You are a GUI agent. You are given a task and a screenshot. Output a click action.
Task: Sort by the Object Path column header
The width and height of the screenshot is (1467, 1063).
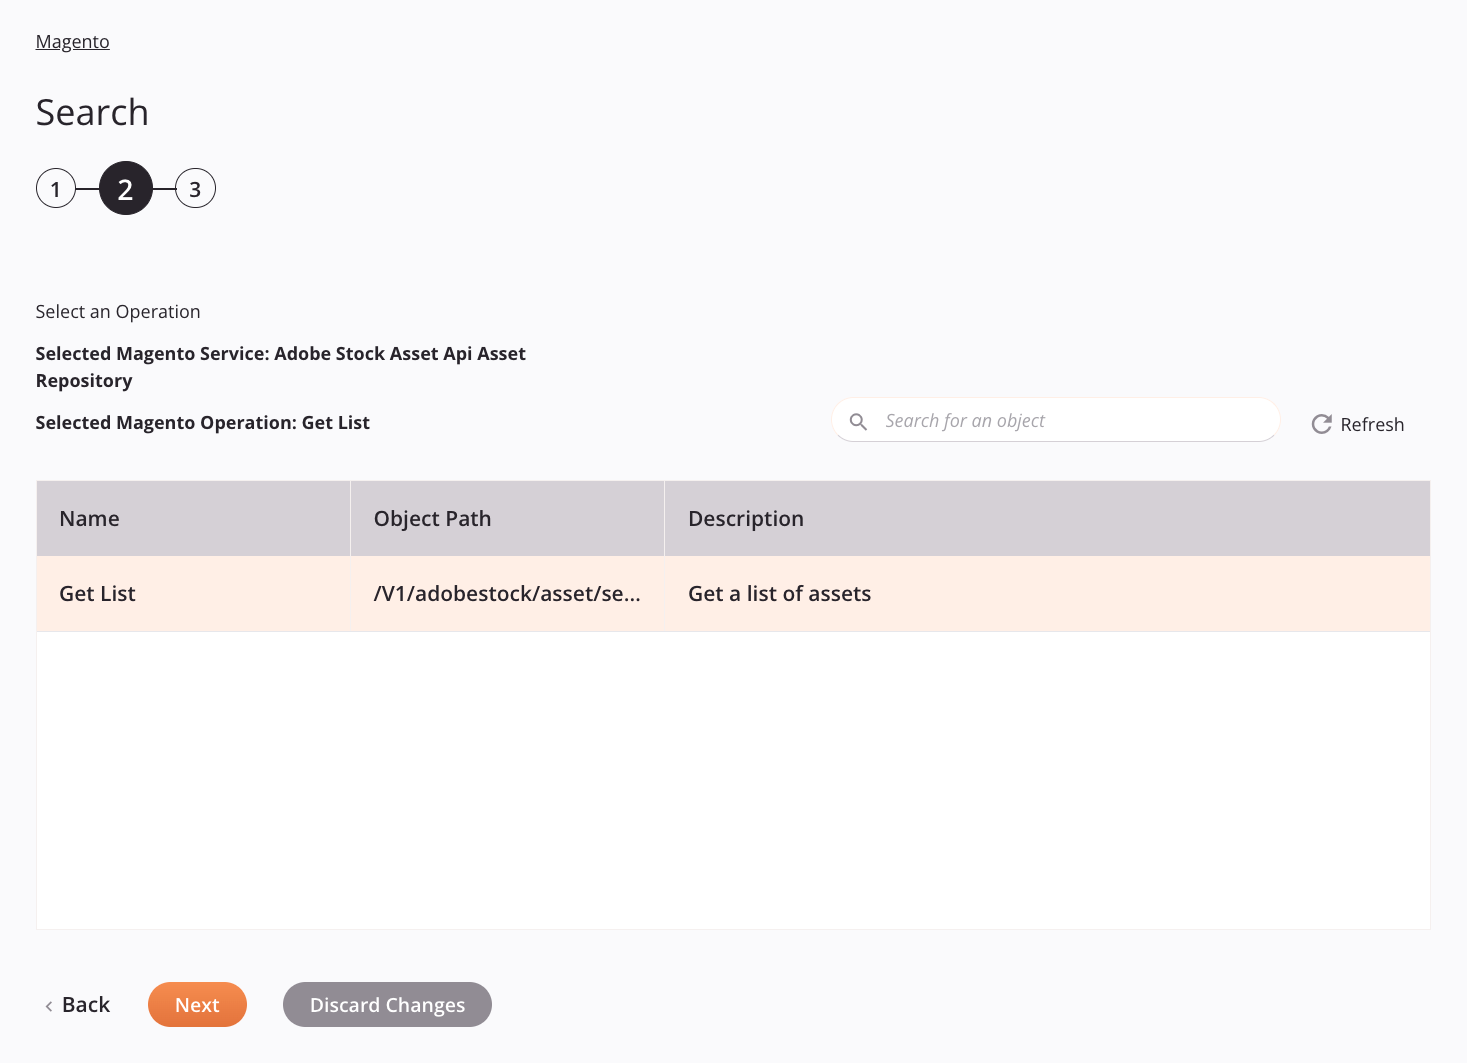[x=507, y=518]
